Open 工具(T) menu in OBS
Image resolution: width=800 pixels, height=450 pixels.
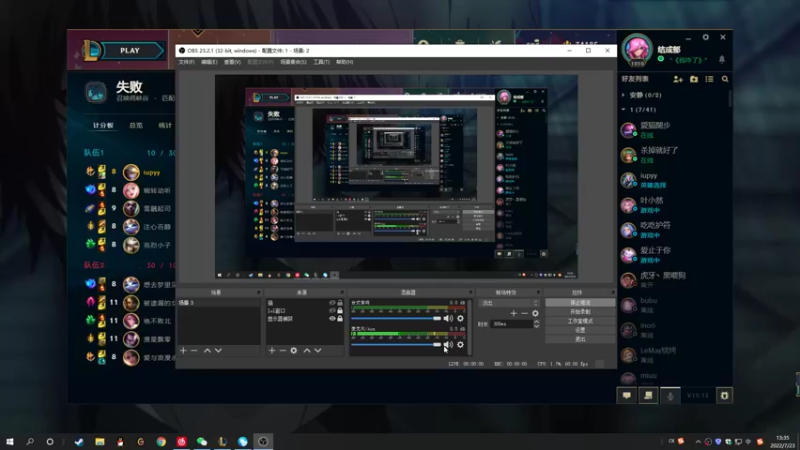coord(321,62)
